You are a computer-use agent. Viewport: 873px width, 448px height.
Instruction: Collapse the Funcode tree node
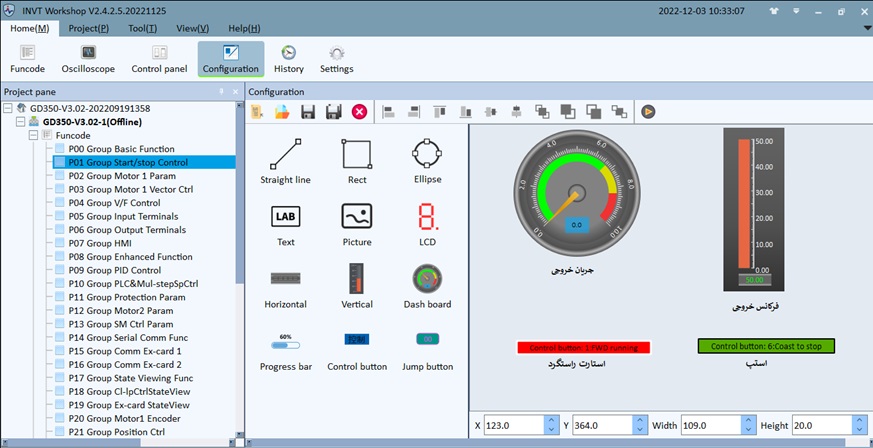[x=34, y=135]
